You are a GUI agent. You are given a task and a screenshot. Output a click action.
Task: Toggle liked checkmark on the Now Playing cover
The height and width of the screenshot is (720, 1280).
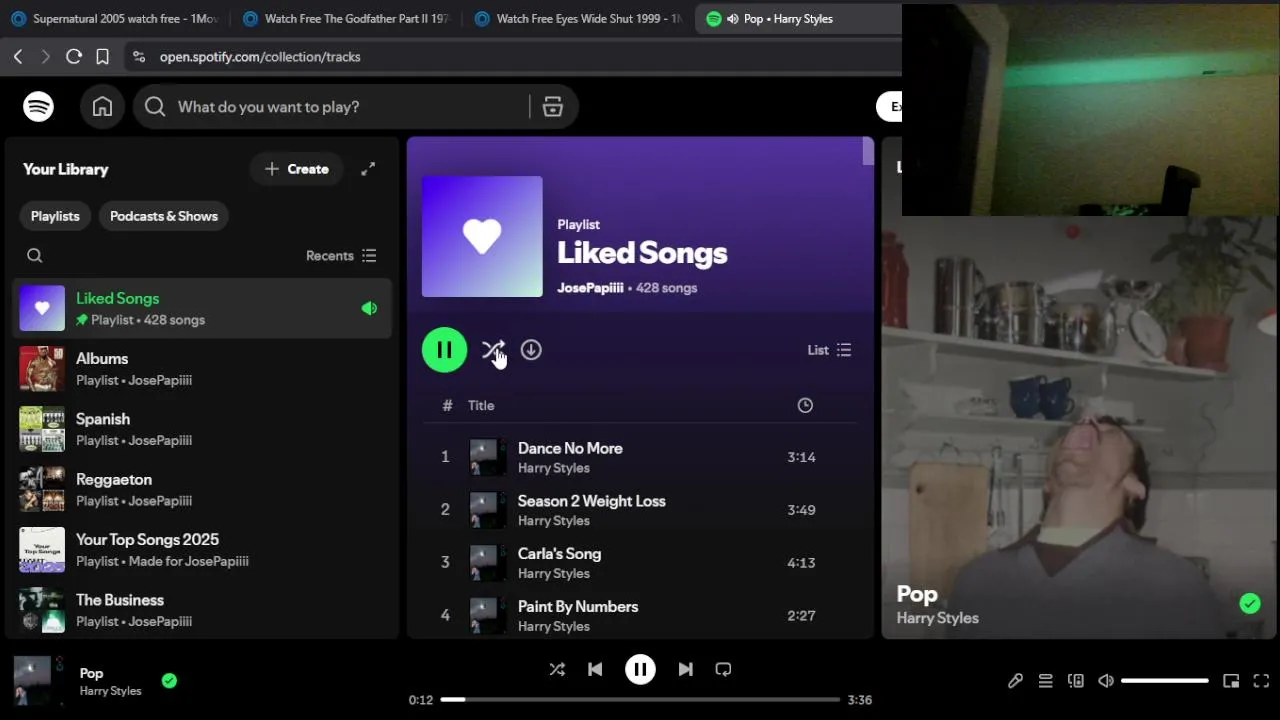[x=1250, y=603]
